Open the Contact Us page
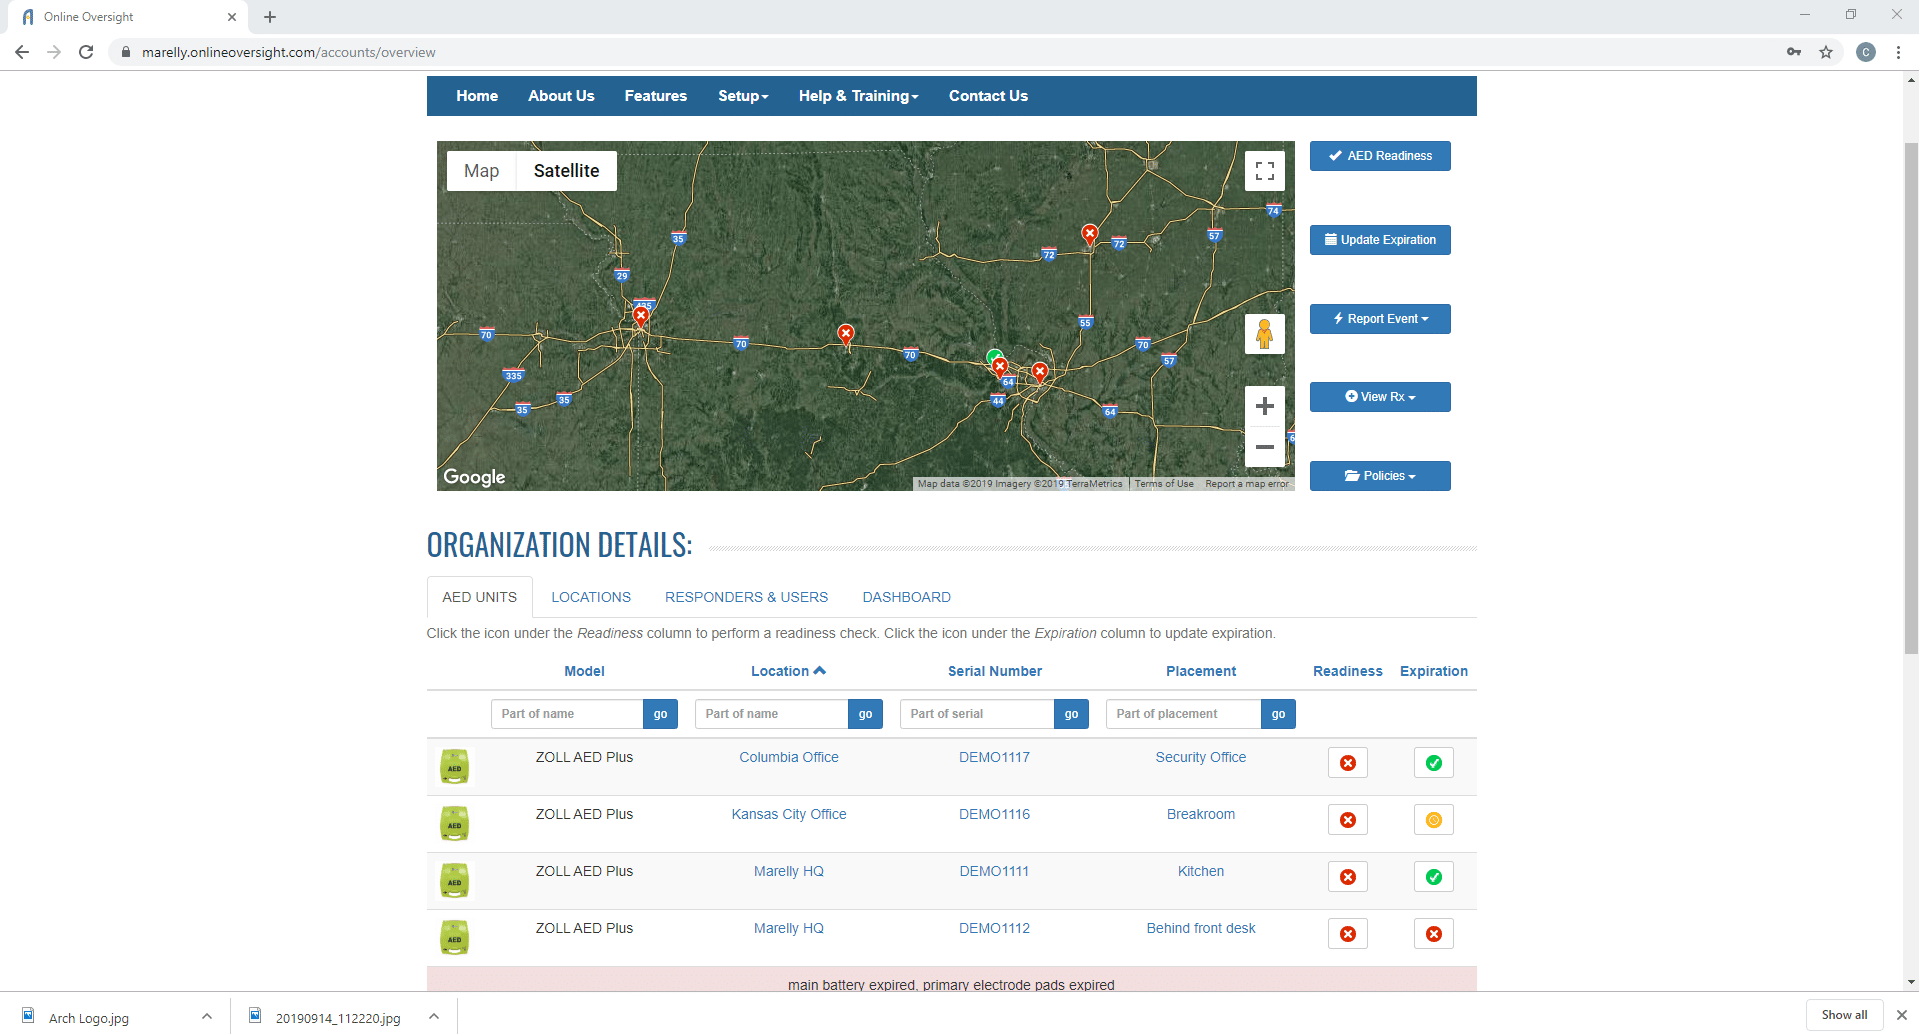The width and height of the screenshot is (1919, 1036). (988, 96)
